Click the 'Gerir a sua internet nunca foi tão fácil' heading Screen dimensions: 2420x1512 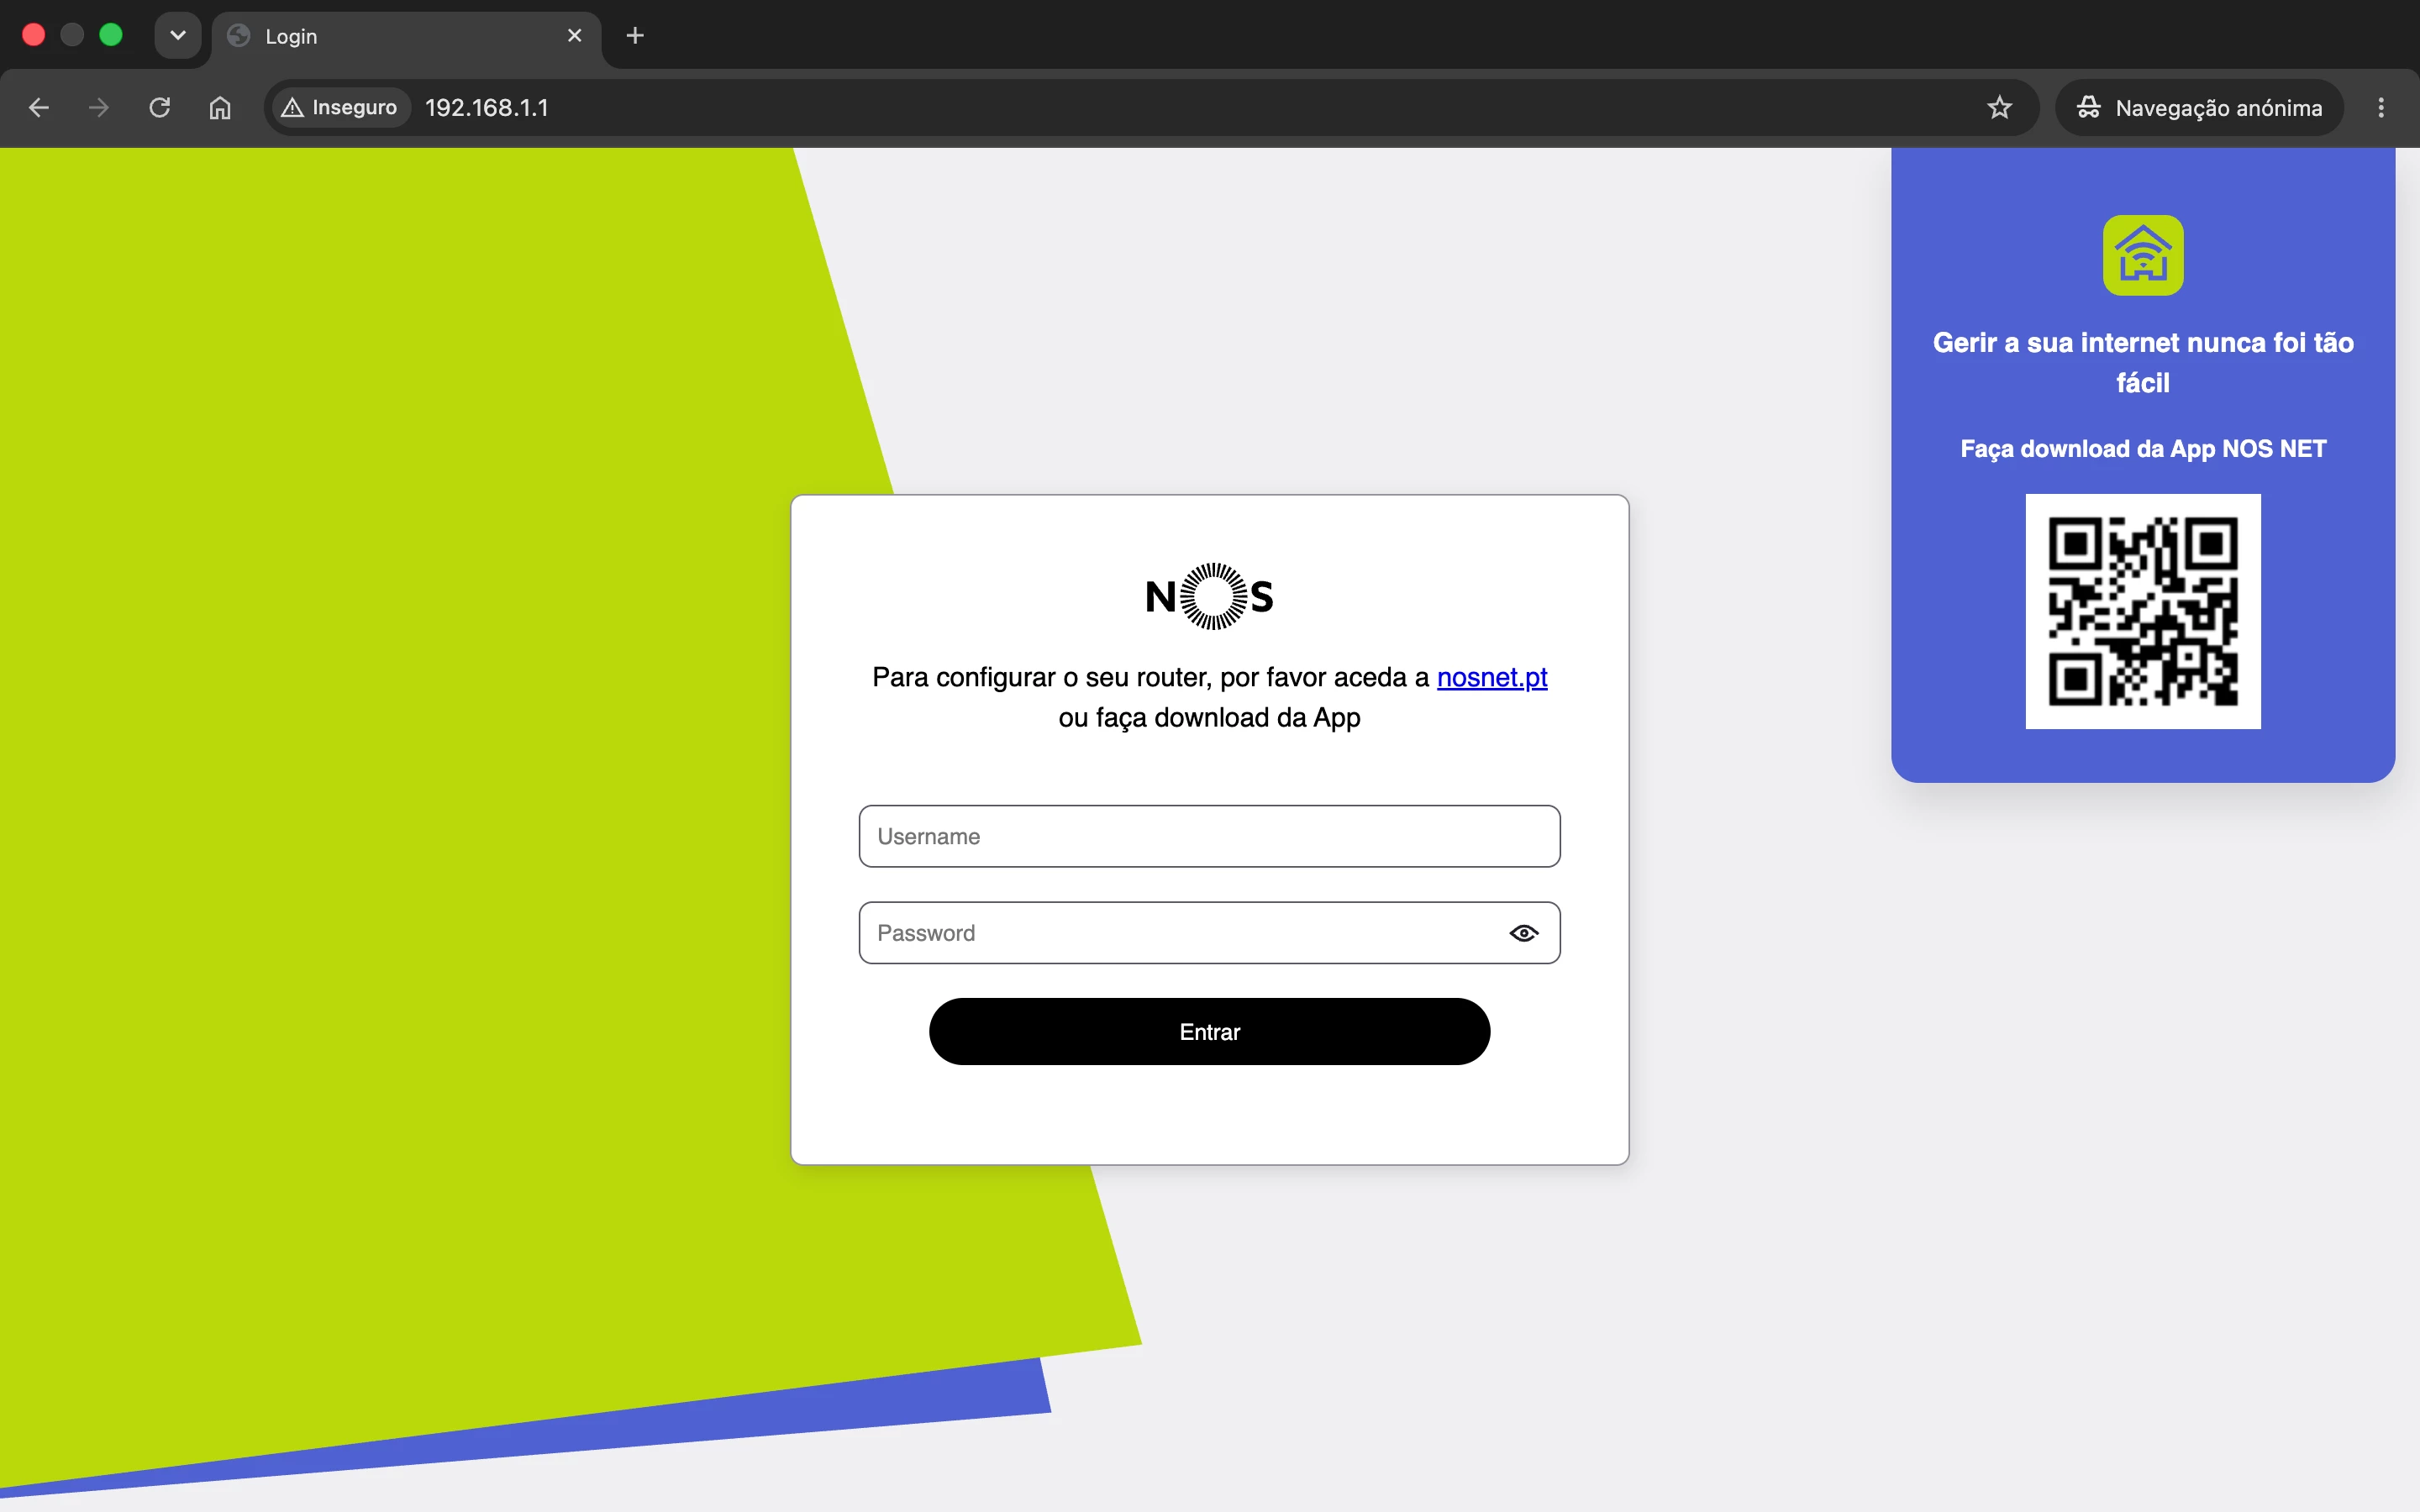pyautogui.click(x=2143, y=362)
